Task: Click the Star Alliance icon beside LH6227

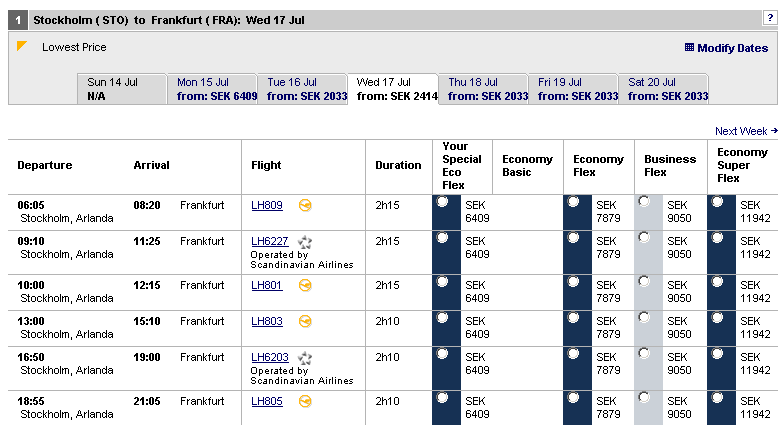Action: pyautogui.click(x=305, y=242)
